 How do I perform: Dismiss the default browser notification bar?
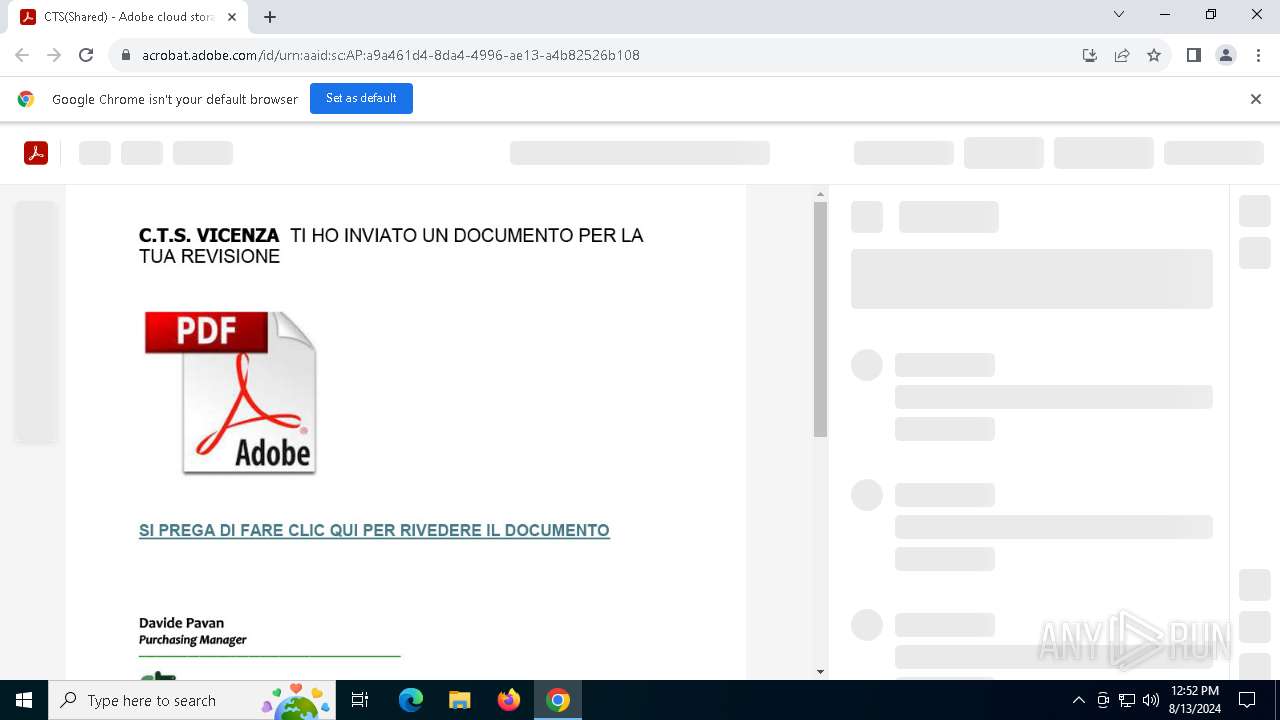1255,99
